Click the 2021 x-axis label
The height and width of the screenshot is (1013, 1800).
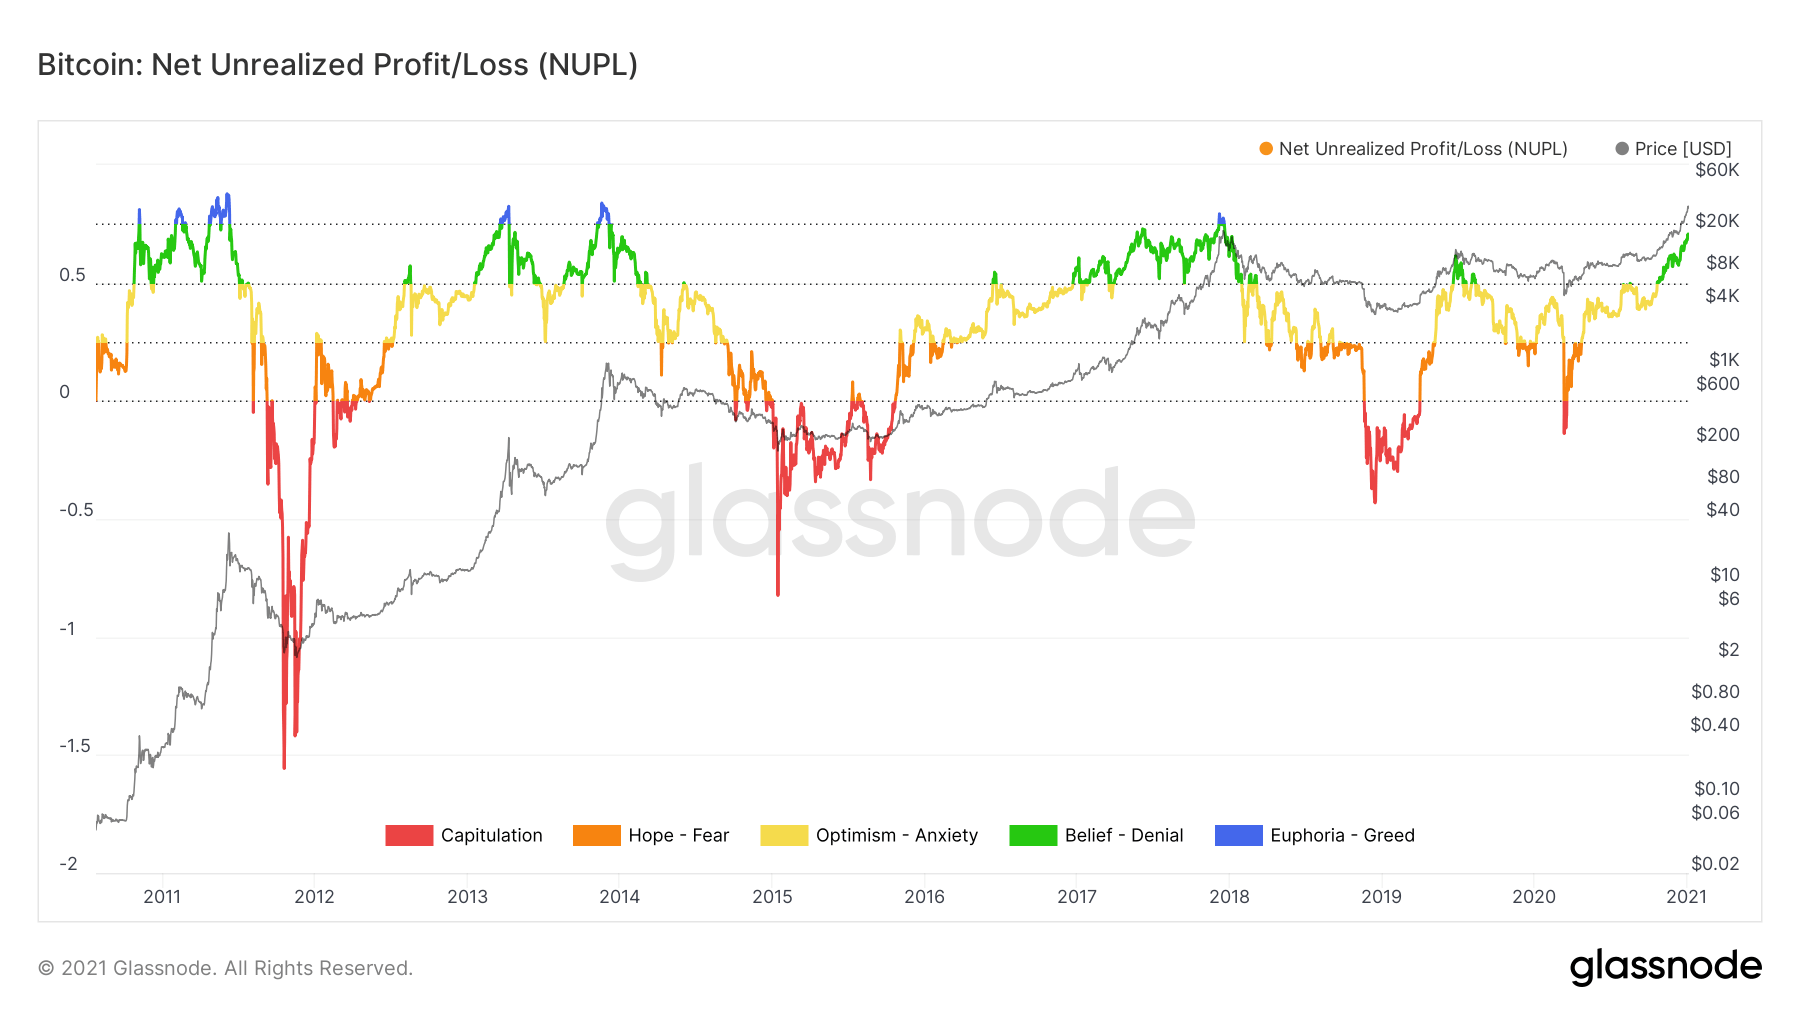[x=1686, y=896]
